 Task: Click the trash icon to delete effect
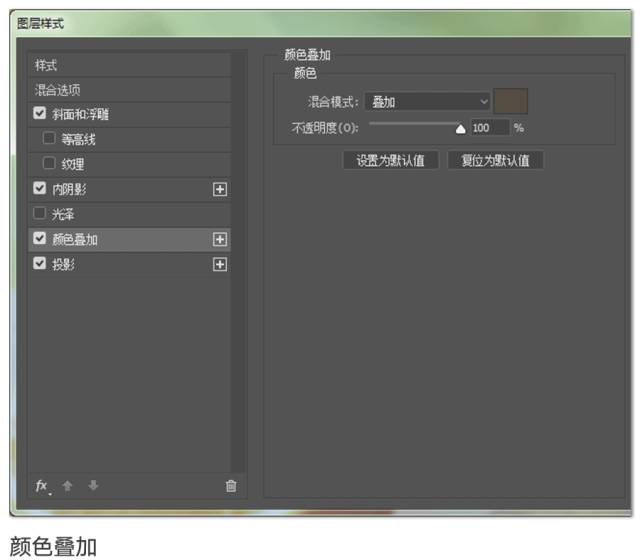(231, 486)
